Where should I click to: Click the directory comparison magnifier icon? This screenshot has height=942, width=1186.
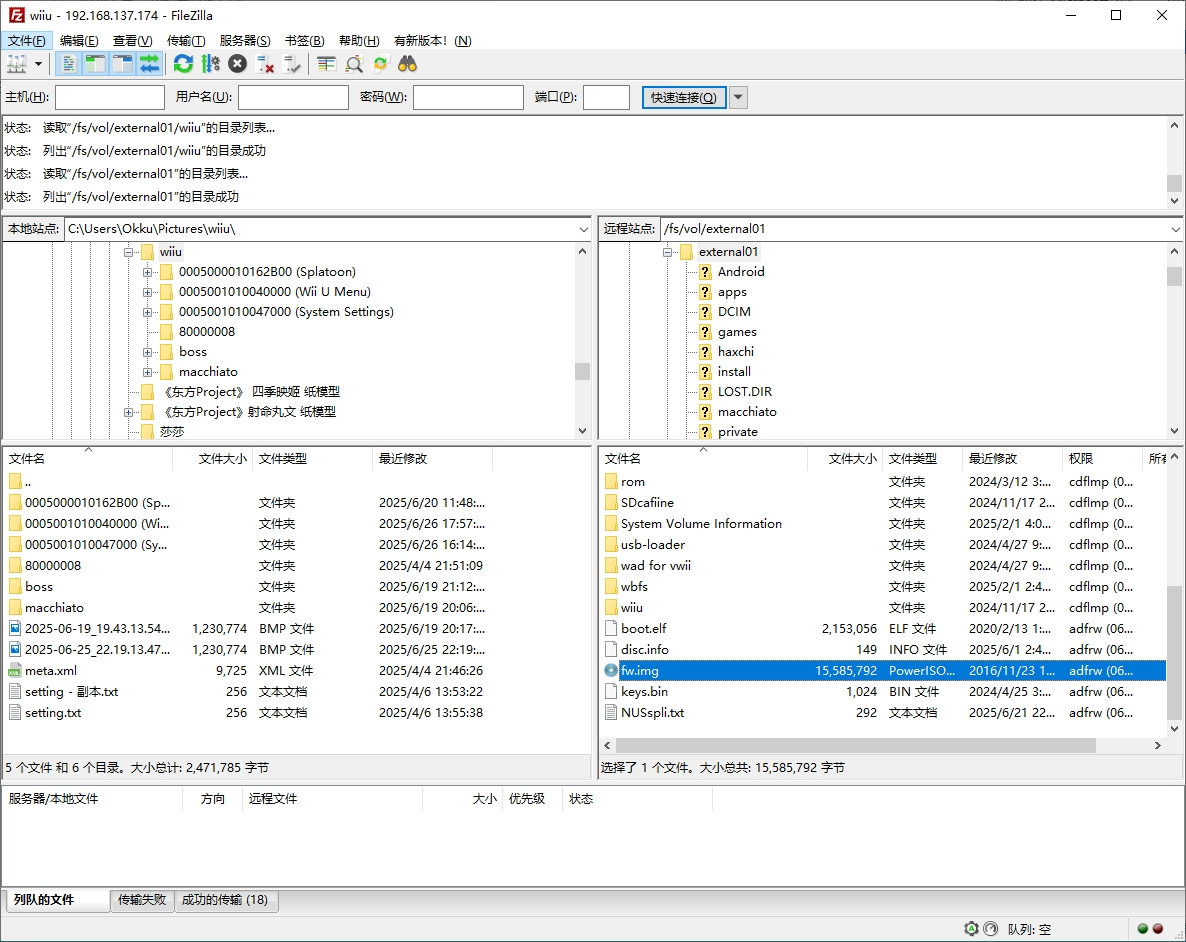pyautogui.click(x=354, y=64)
